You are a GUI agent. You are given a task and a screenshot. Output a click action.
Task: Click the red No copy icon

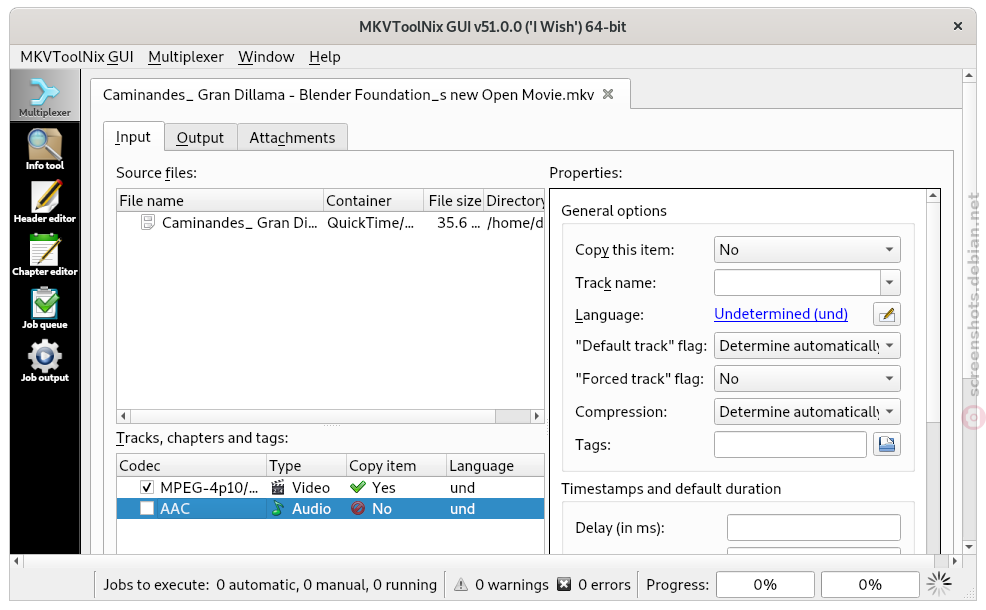(x=358, y=508)
